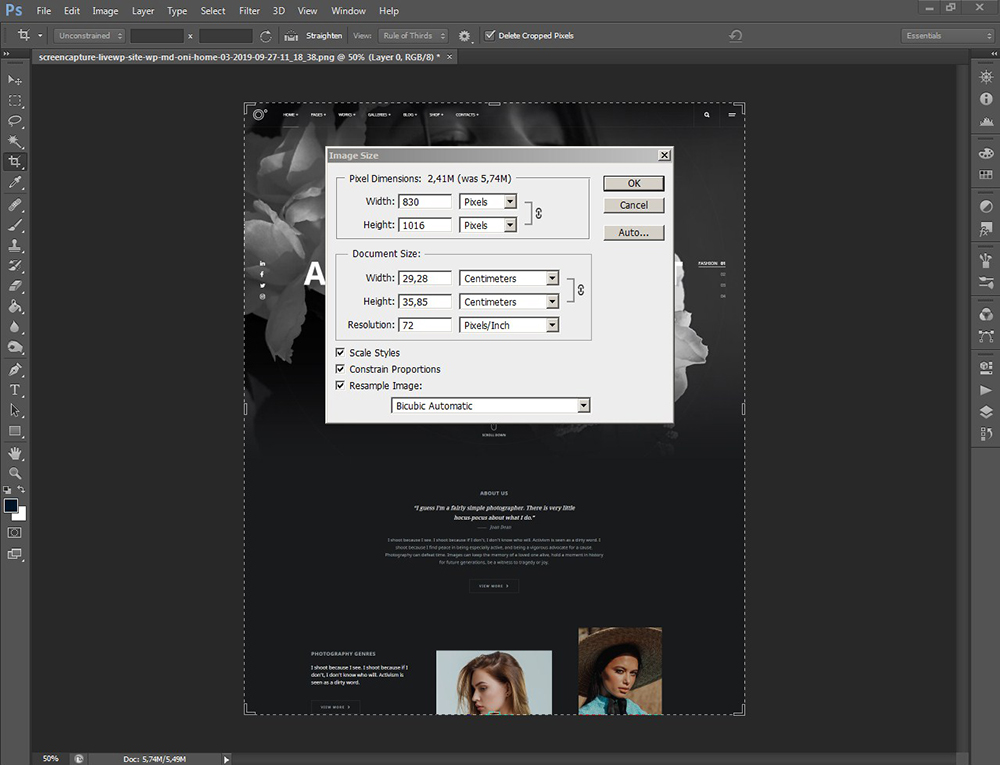Toggle Delete Cropped Pixels checkbox
The width and height of the screenshot is (1000, 765).
(490, 36)
